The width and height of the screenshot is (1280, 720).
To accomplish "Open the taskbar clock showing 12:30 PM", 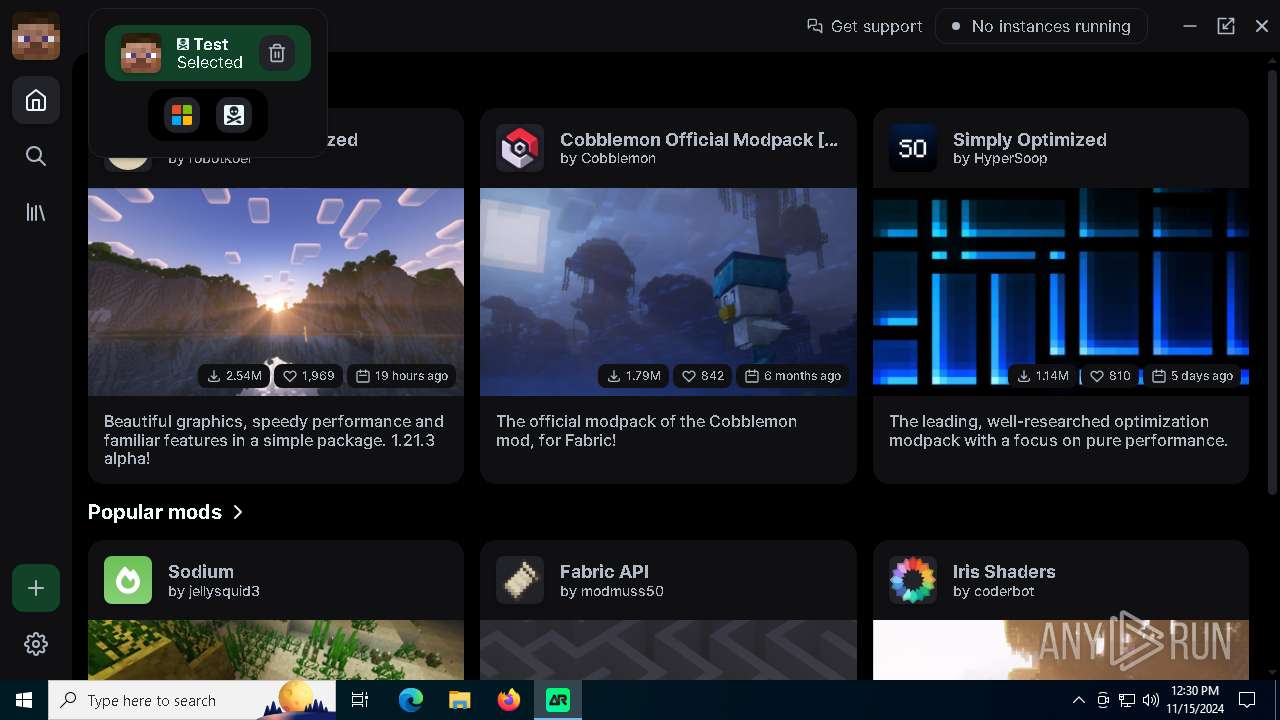I will point(1194,700).
